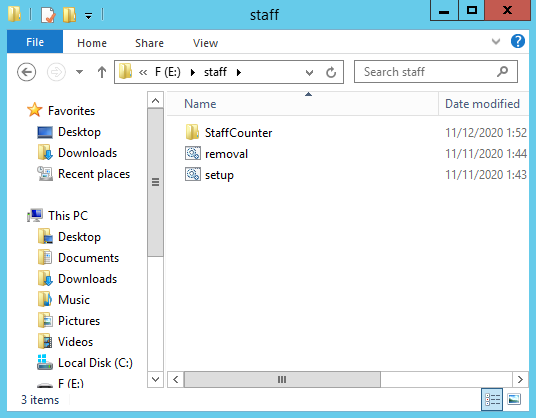Click the Properties icon in title bar
The width and height of the screenshot is (536, 418).
(48, 15)
